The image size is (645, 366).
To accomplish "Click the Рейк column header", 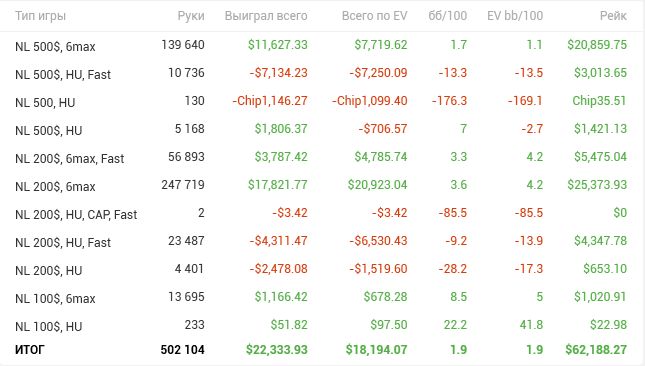I will (x=613, y=16).
